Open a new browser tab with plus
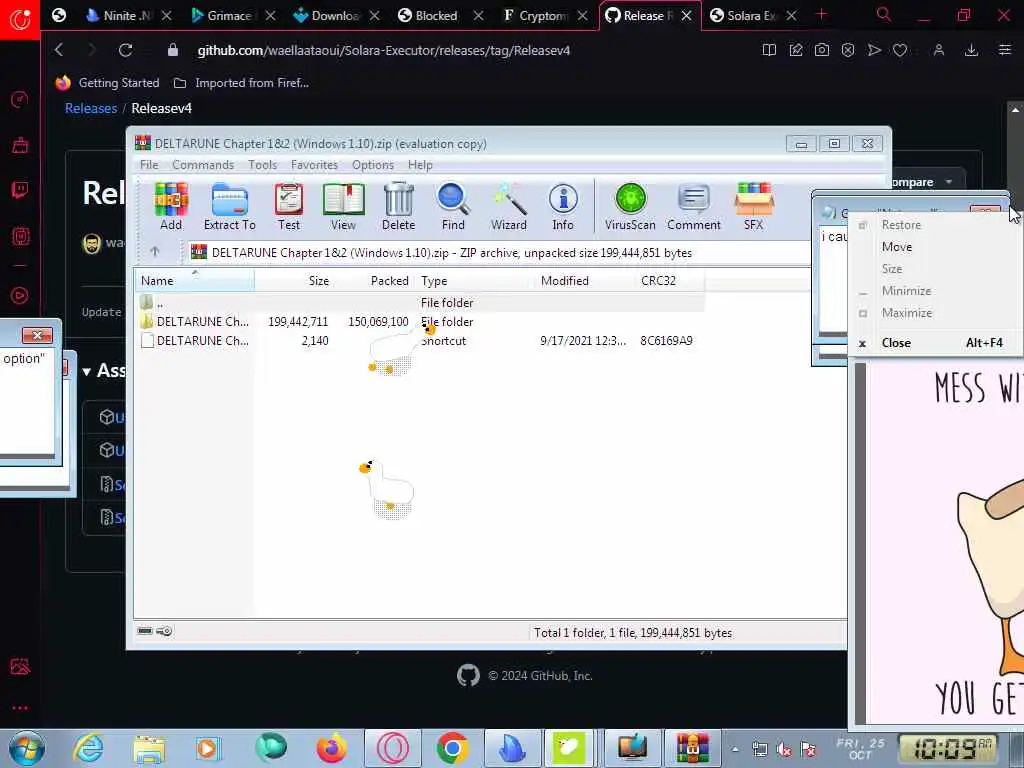Screen dimensions: 1024x768 [822, 15]
